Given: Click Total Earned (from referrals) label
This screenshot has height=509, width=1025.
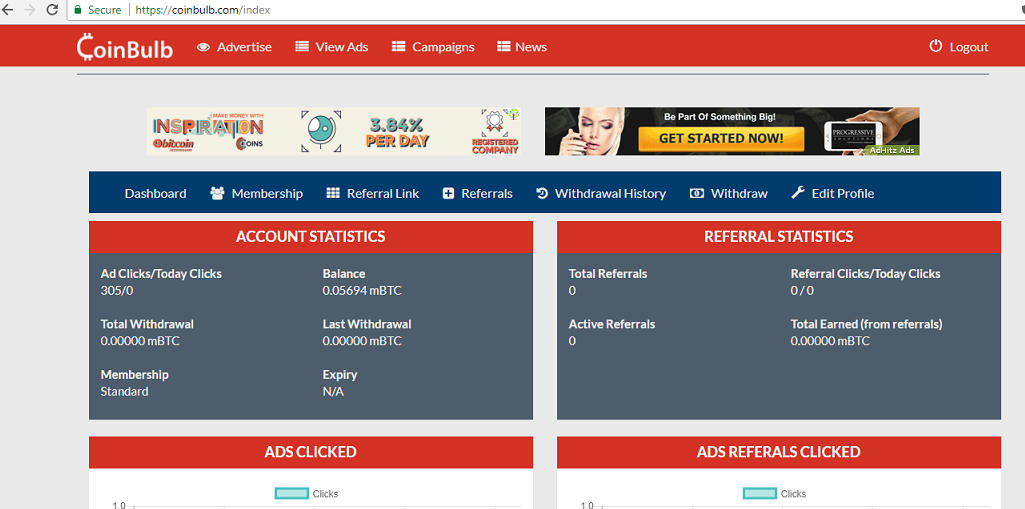Looking at the screenshot, I should [x=867, y=324].
